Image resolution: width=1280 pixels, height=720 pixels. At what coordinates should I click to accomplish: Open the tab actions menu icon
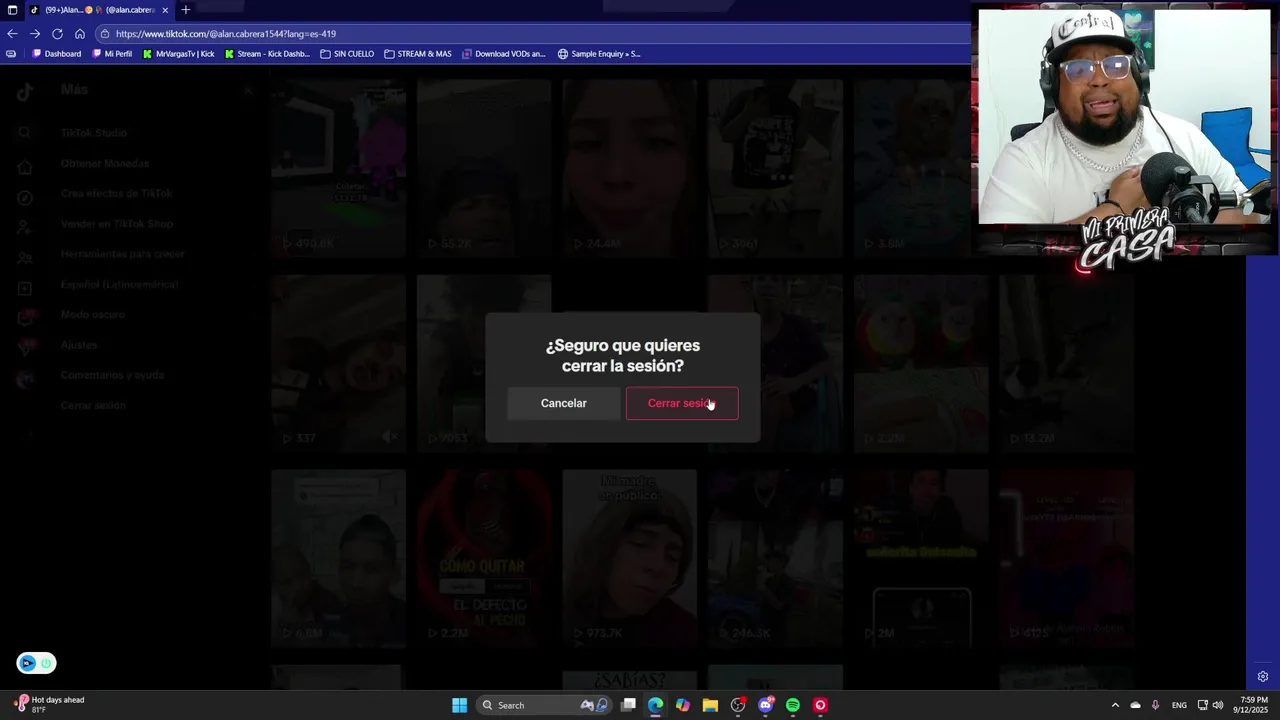coord(12,10)
